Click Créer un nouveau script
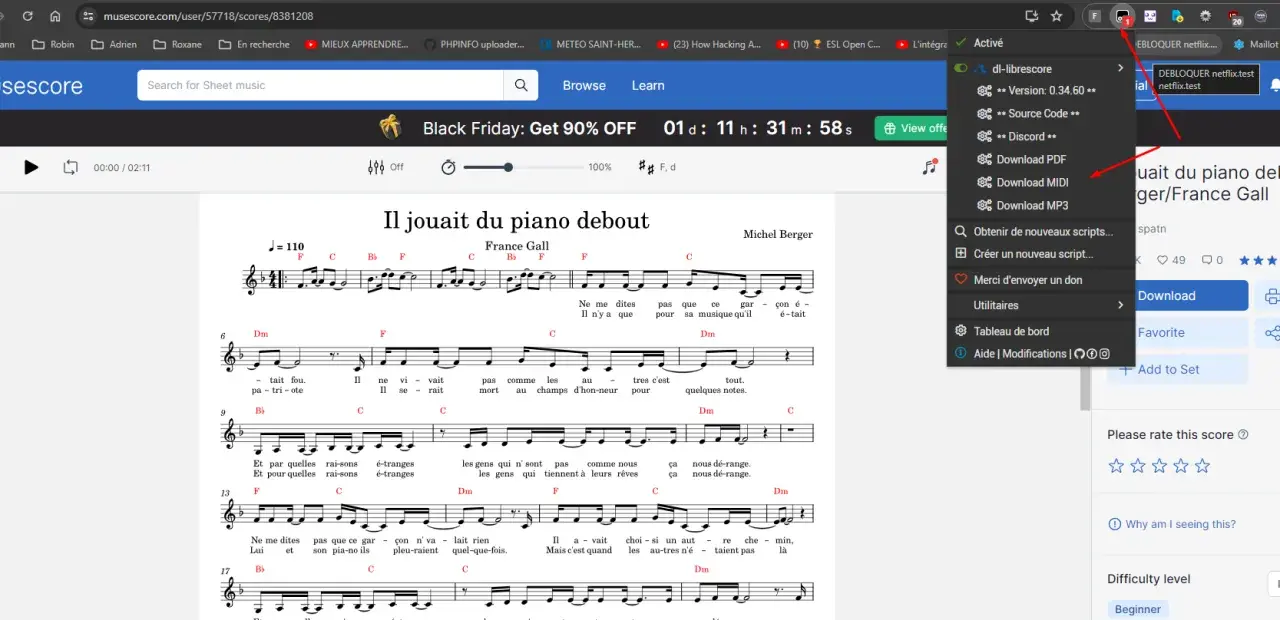The width and height of the screenshot is (1280, 620). (1041, 255)
